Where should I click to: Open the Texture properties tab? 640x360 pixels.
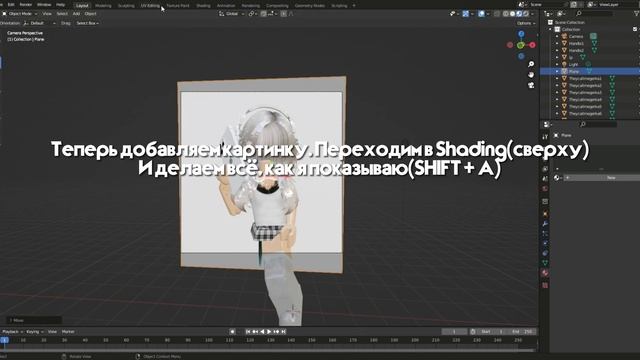545,285
